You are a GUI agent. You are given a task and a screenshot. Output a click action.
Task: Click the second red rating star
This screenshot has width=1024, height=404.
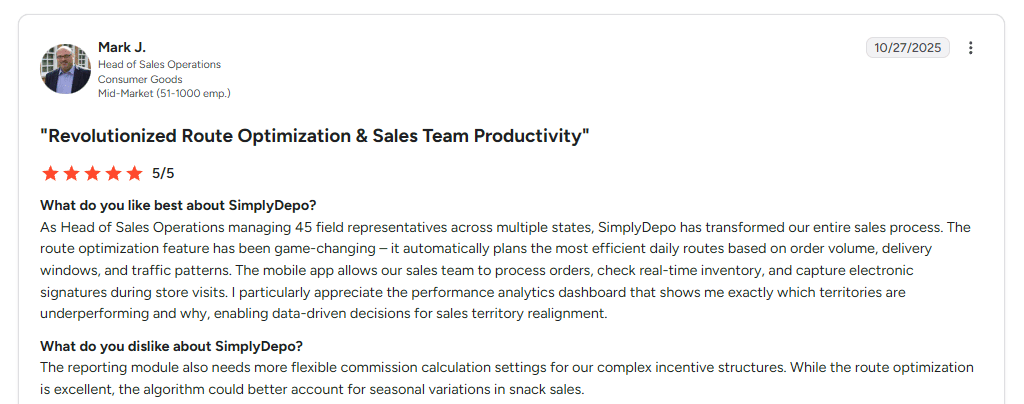click(71, 174)
